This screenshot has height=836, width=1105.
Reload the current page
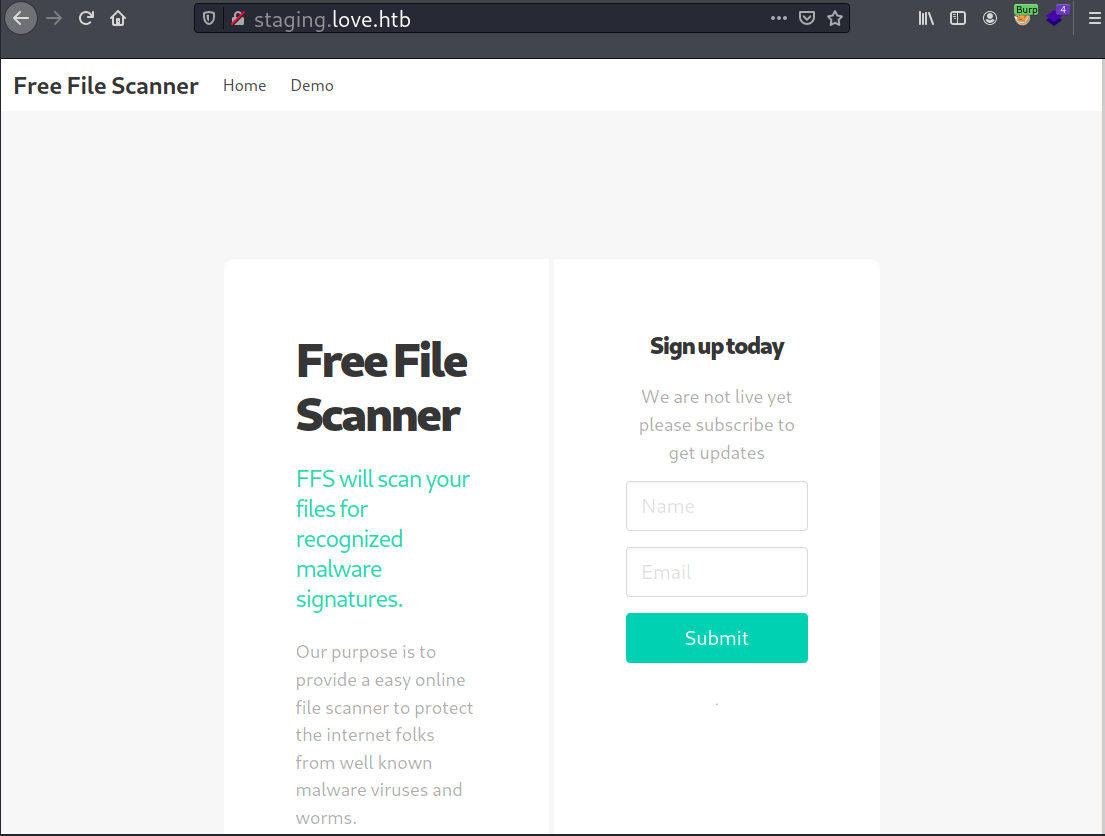click(x=86, y=18)
